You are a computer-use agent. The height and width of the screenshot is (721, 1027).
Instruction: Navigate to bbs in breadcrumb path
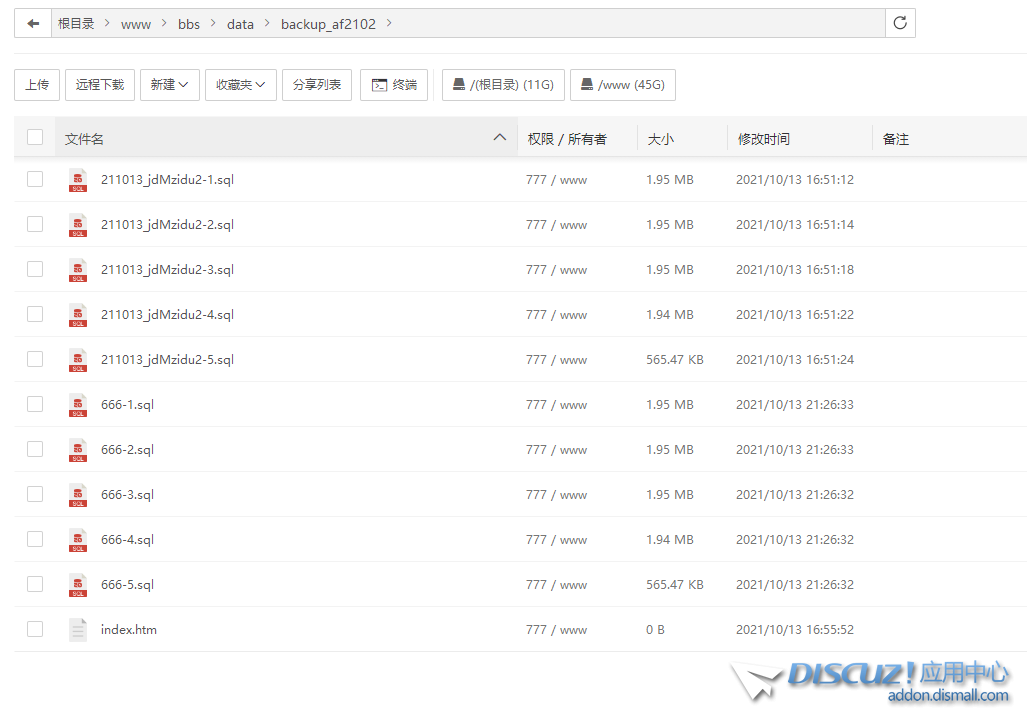(189, 24)
